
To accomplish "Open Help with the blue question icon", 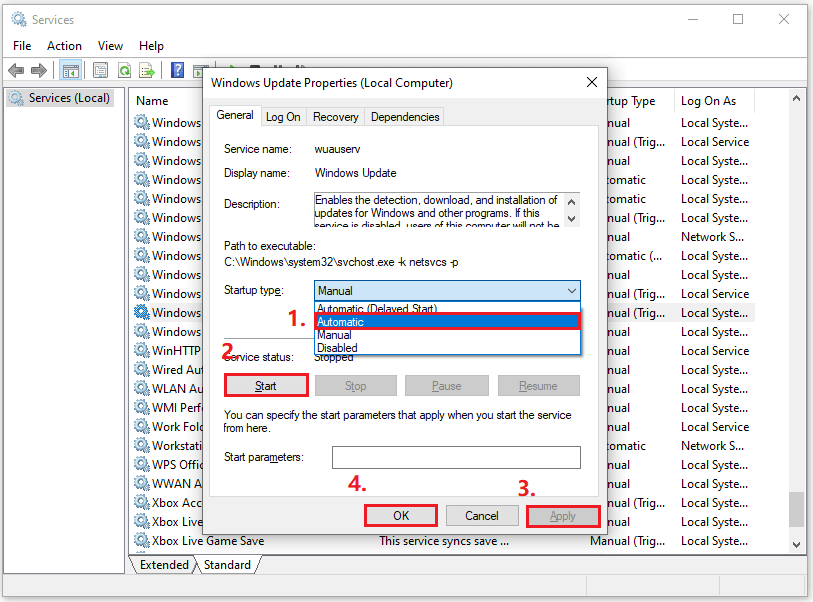I will pos(177,70).
